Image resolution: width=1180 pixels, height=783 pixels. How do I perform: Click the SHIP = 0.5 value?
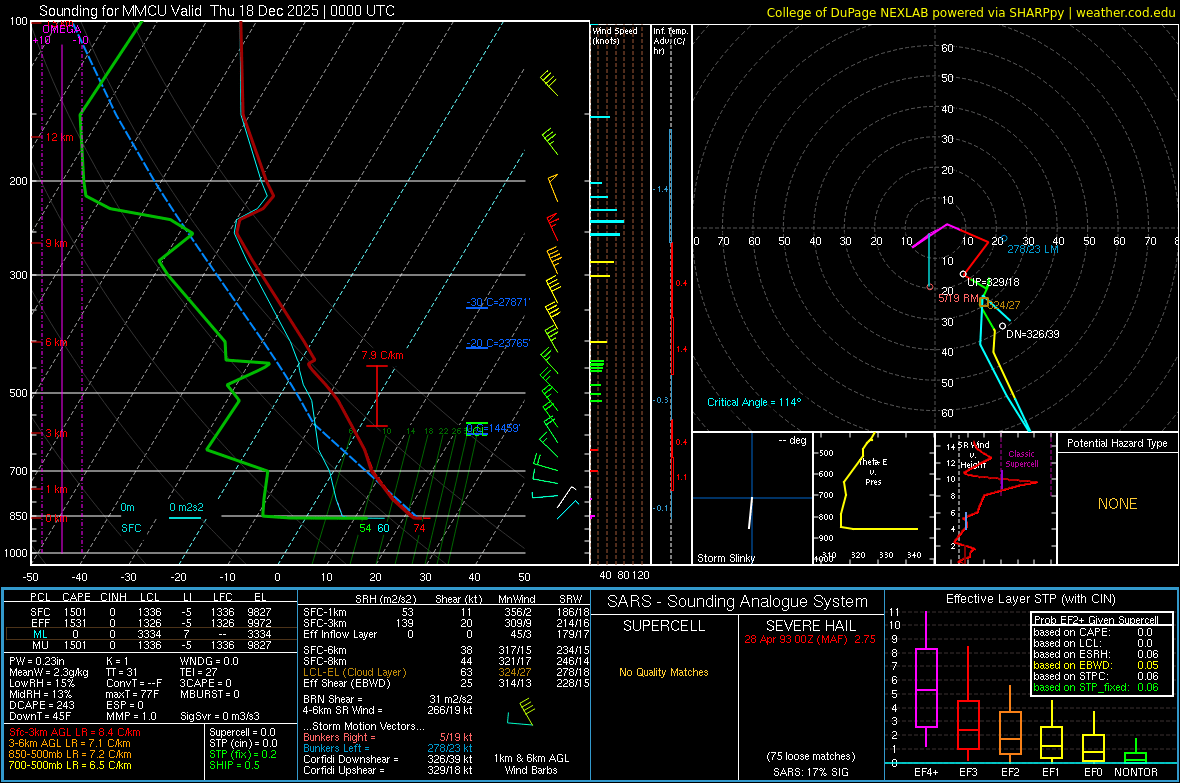tap(235, 766)
